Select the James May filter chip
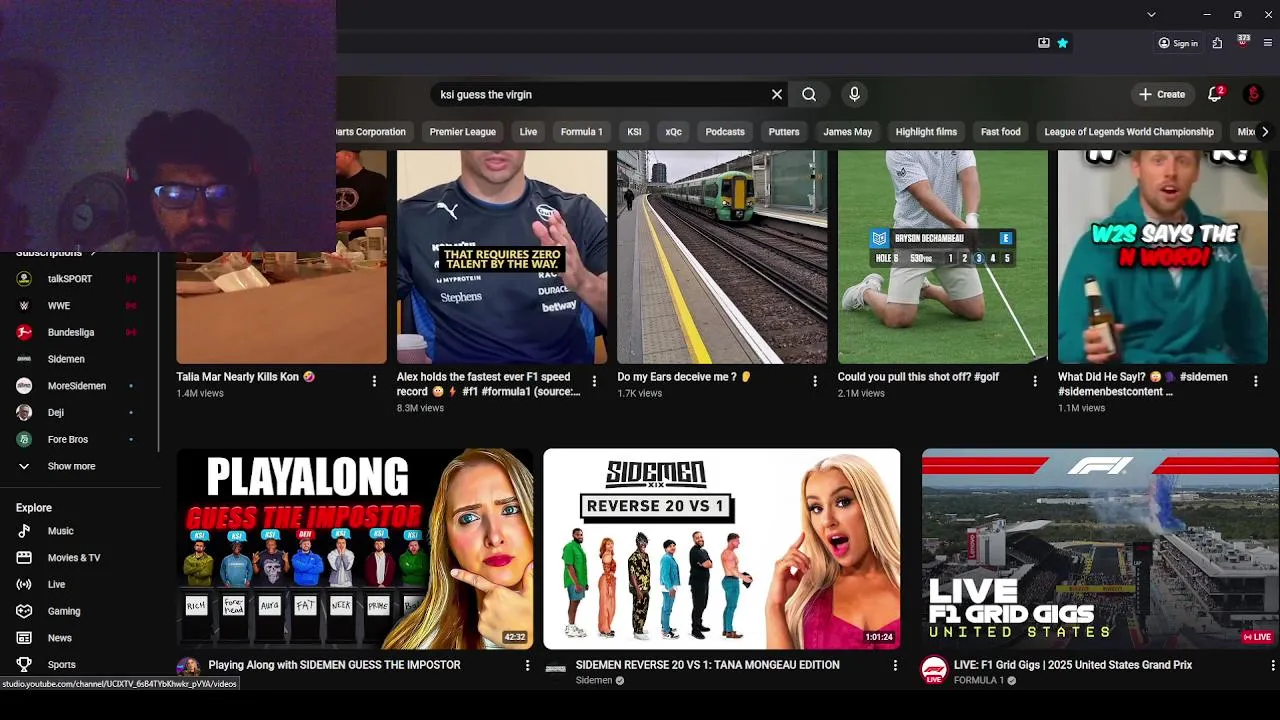Screen dimensions: 1280x720 (x=847, y=132)
